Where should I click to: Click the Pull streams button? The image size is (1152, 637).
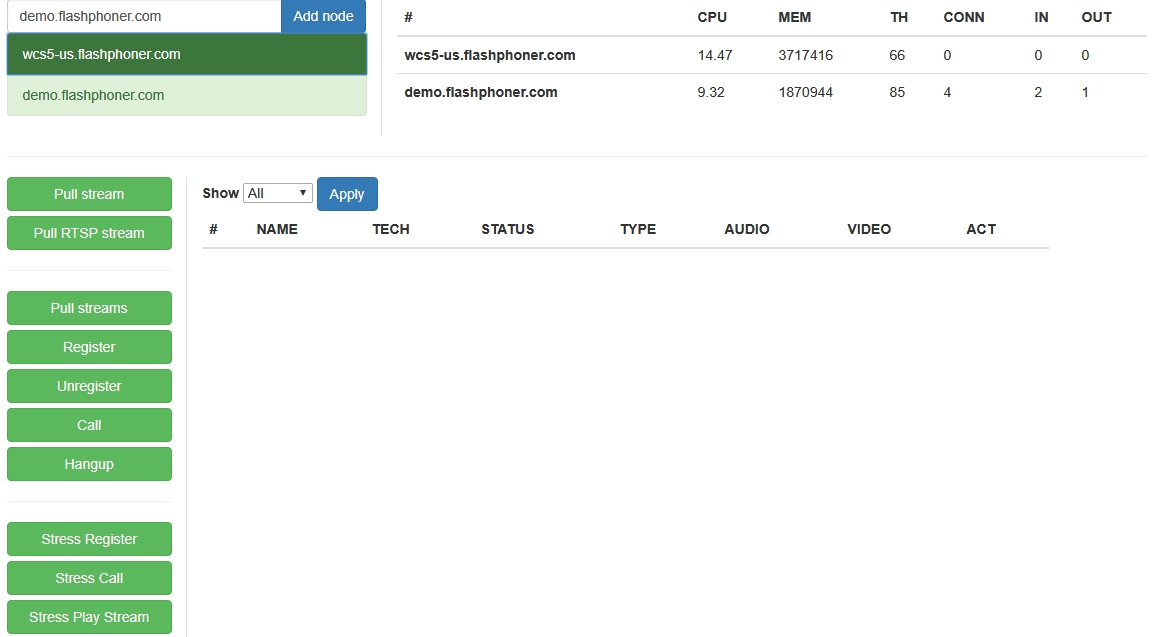point(89,308)
